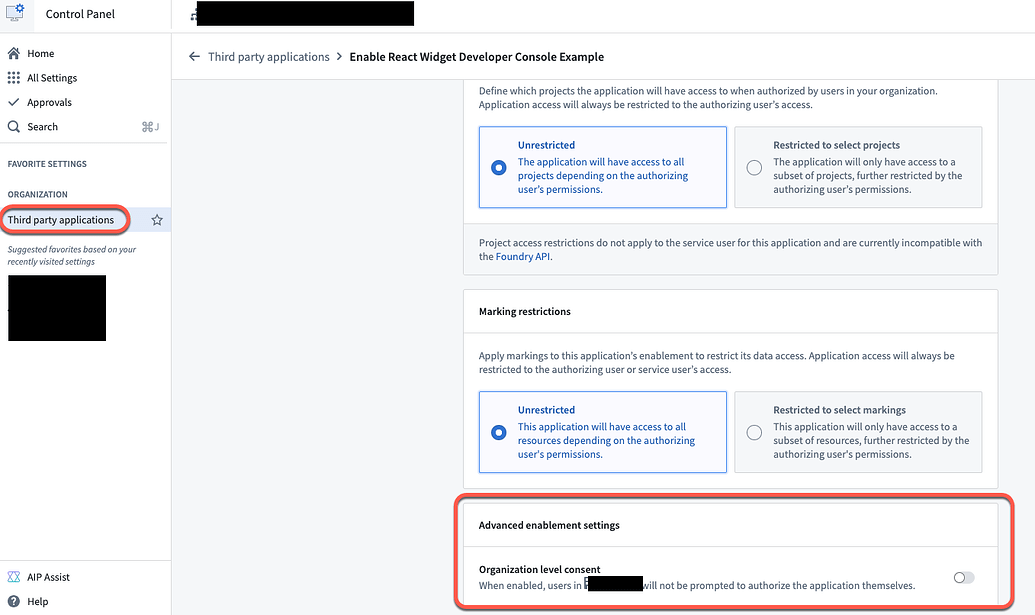Enable the Organization level consent toggle

(962, 577)
